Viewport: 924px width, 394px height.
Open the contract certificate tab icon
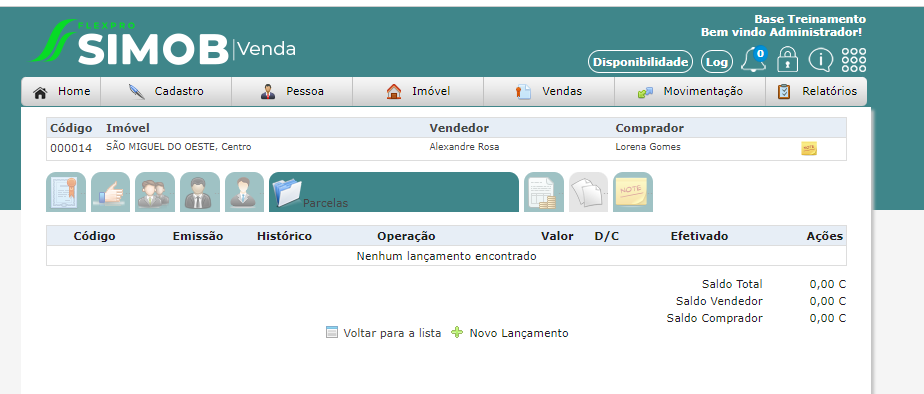(66, 192)
